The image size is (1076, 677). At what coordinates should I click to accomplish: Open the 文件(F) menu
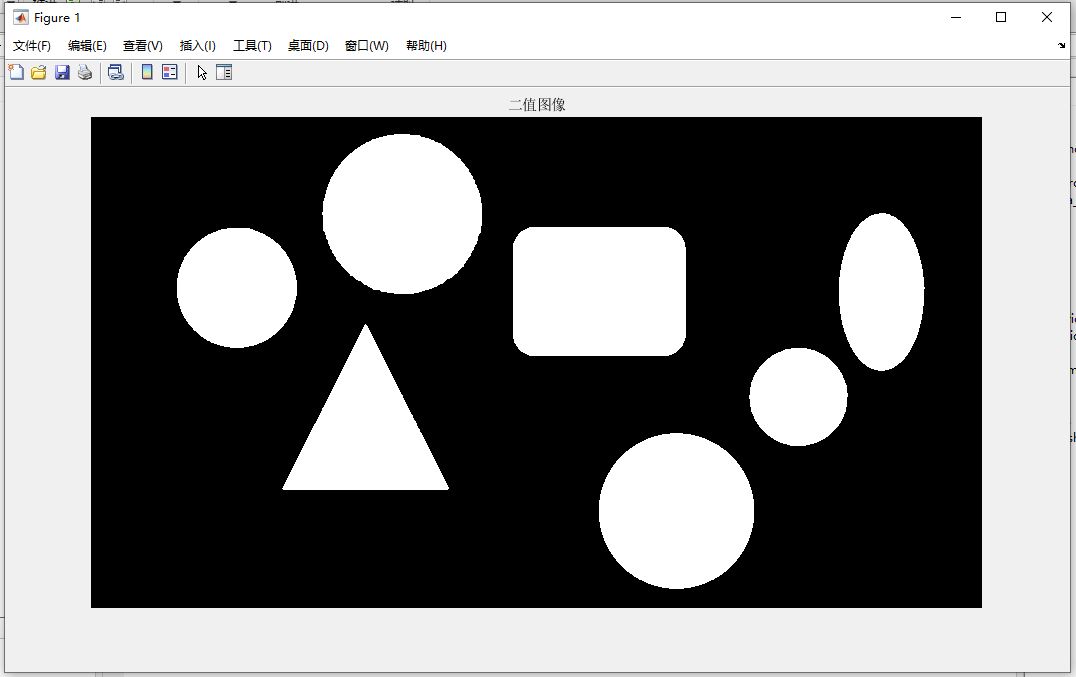[x=32, y=45]
